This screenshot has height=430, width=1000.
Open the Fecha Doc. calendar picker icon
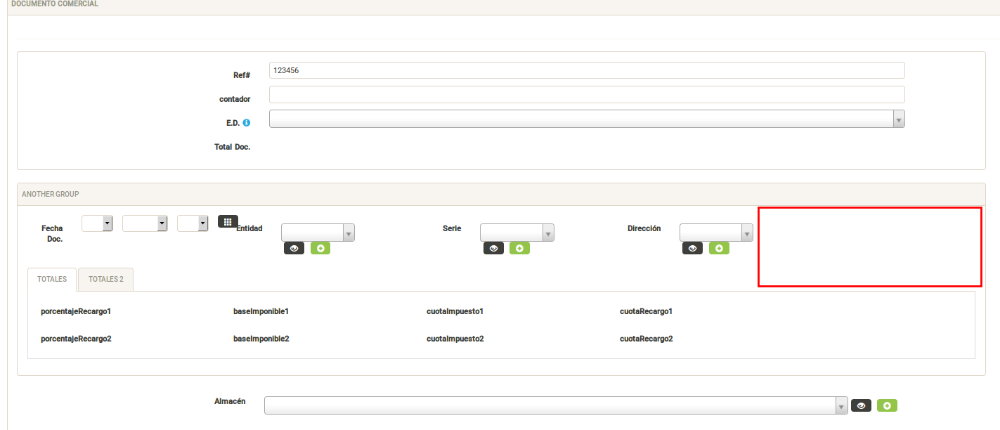point(228,221)
